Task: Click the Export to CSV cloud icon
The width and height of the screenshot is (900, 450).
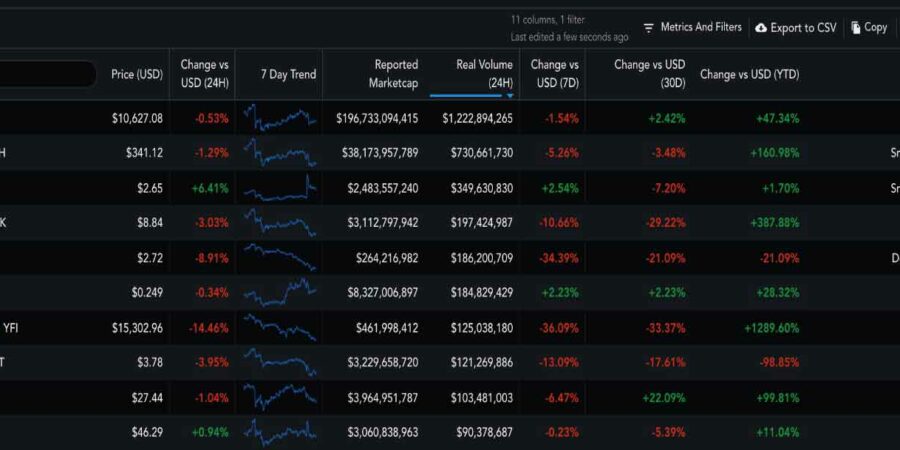Action: pos(761,28)
